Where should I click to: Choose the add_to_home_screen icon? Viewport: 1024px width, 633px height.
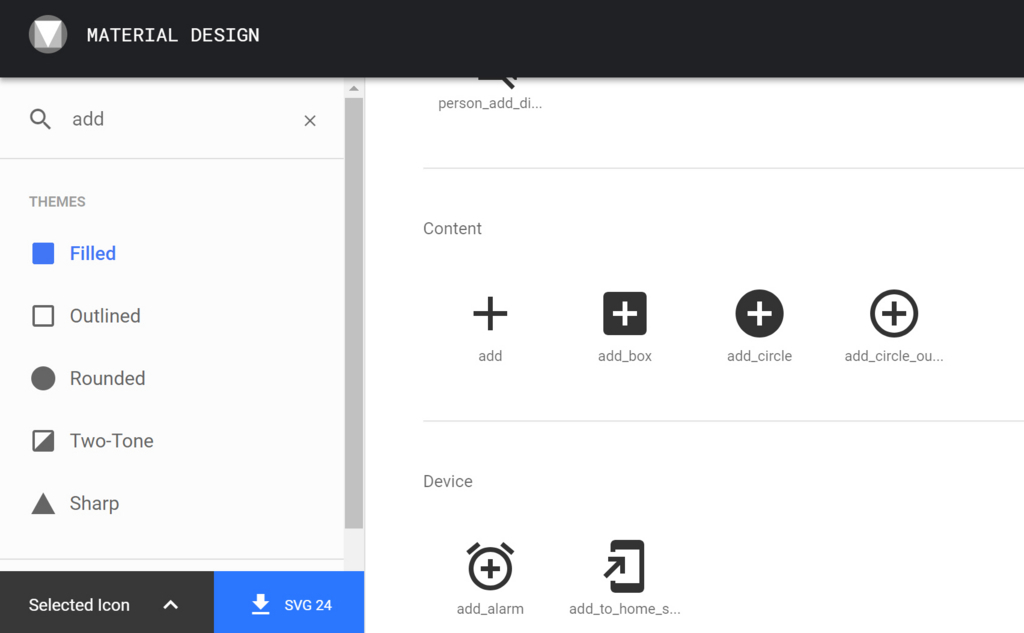625,566
